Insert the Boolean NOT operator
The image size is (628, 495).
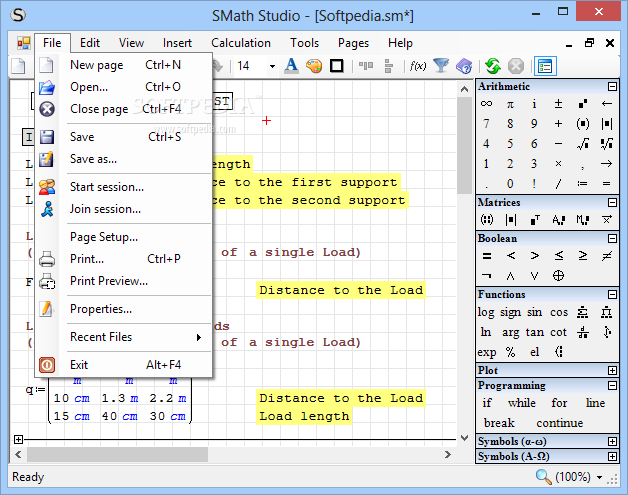coord(486,276)
